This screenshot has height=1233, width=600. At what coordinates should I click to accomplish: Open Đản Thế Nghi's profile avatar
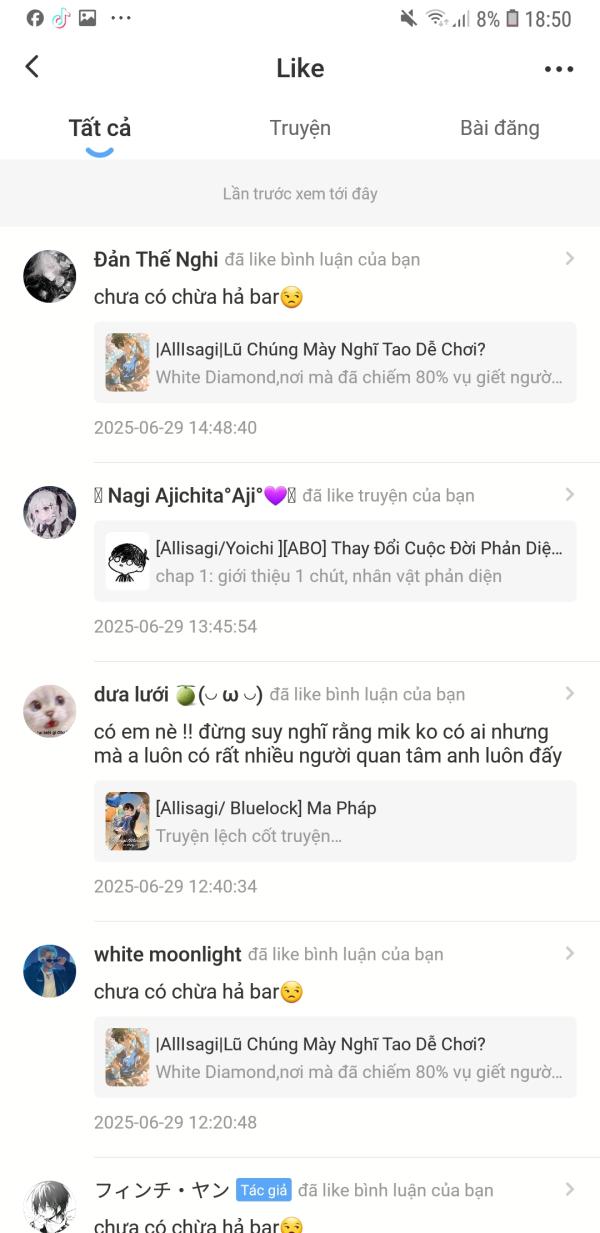click(49, 276)
